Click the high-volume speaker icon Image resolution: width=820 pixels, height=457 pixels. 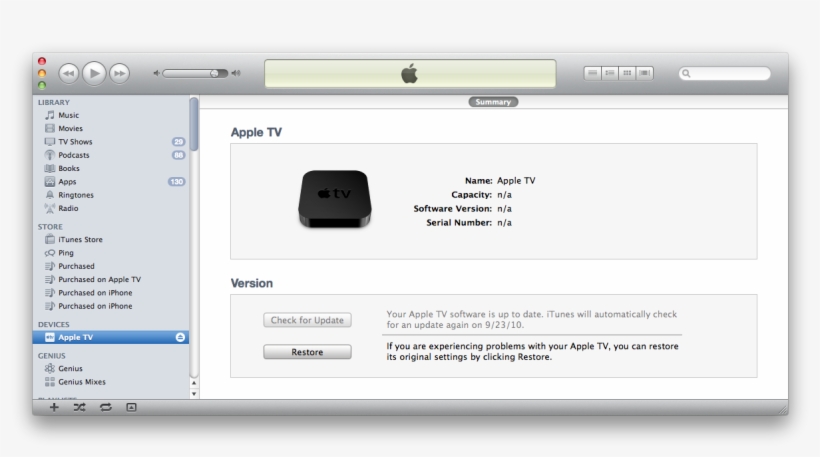click(236, 73)
